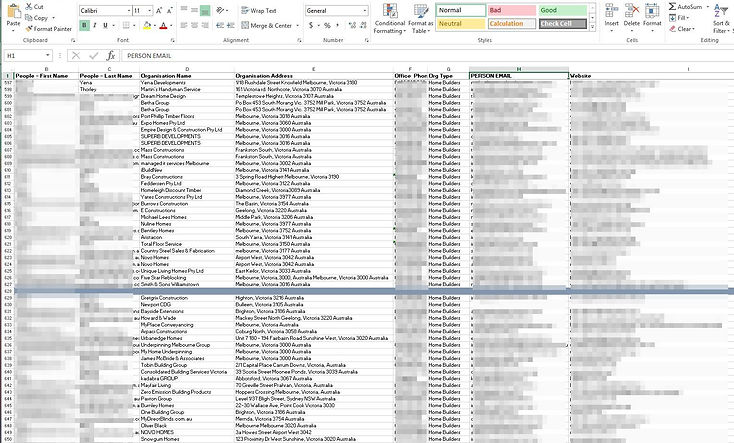Expand the cell Styles gallery More arrow

593,27
